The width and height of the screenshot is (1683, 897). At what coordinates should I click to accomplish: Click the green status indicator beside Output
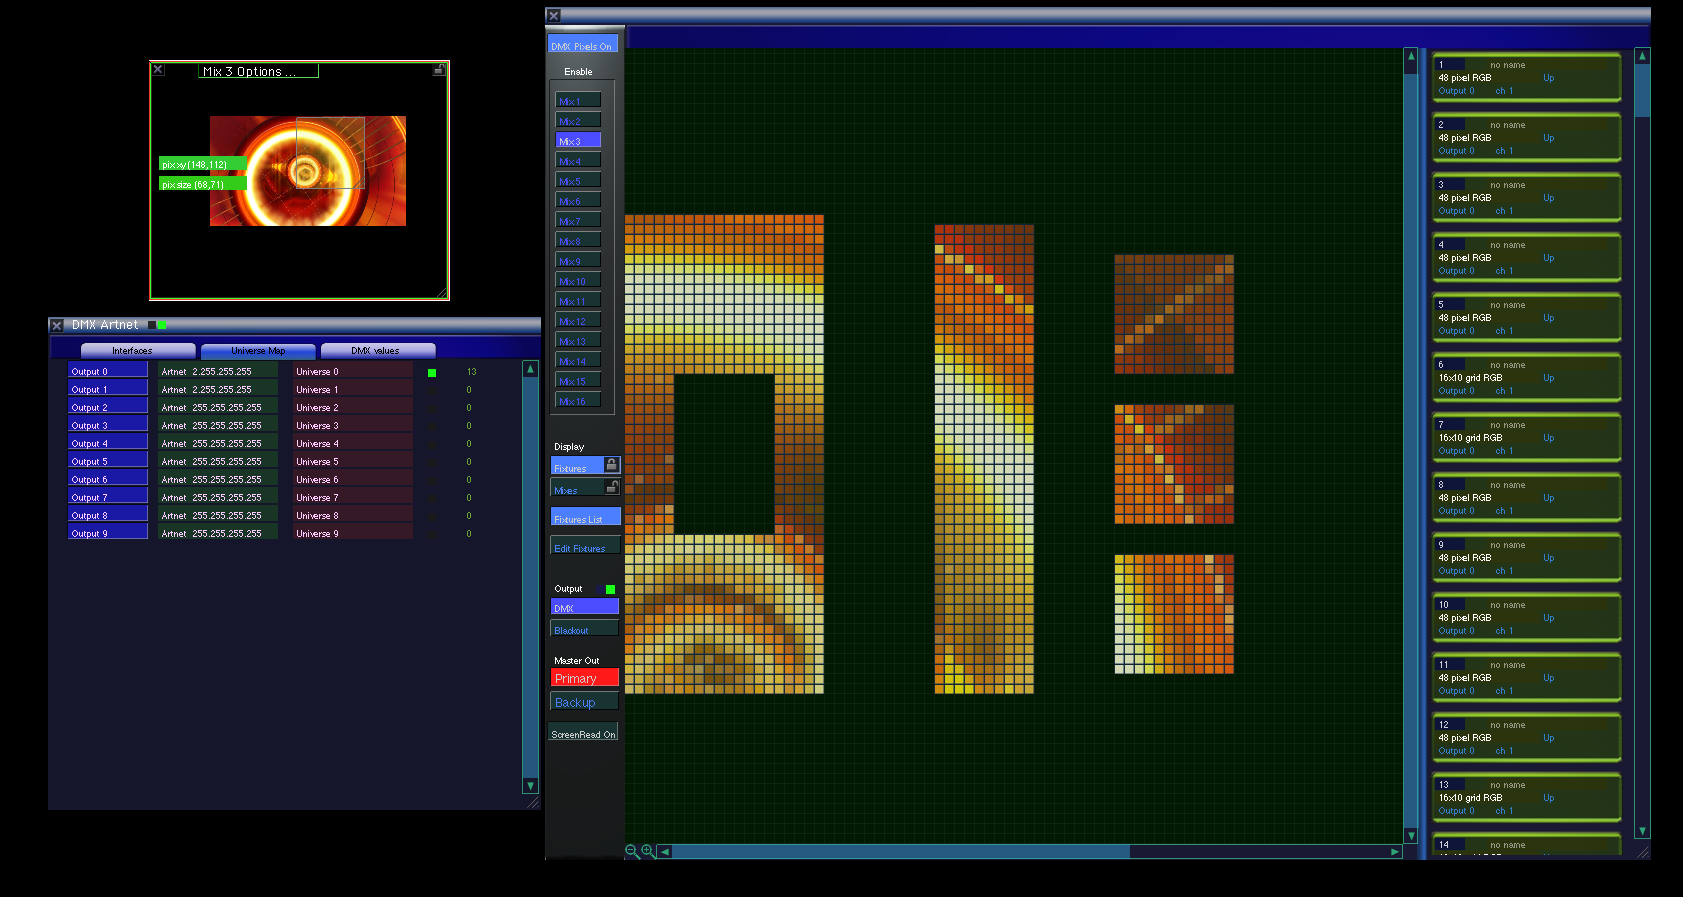point(610,589)
